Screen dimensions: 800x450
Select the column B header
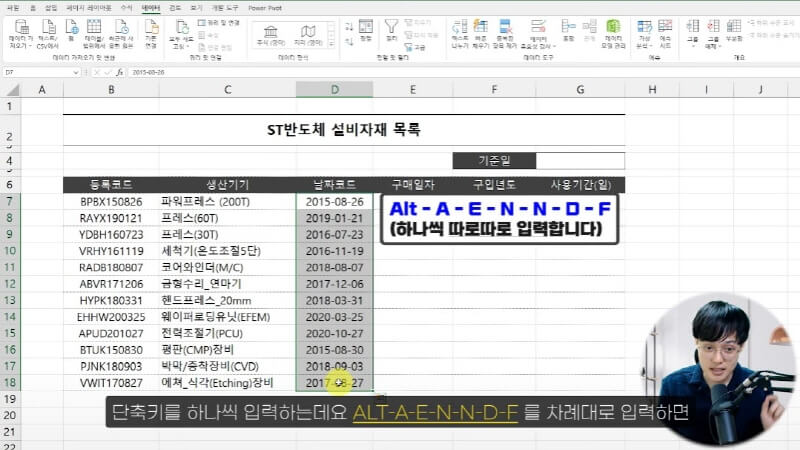click(111, 90)
